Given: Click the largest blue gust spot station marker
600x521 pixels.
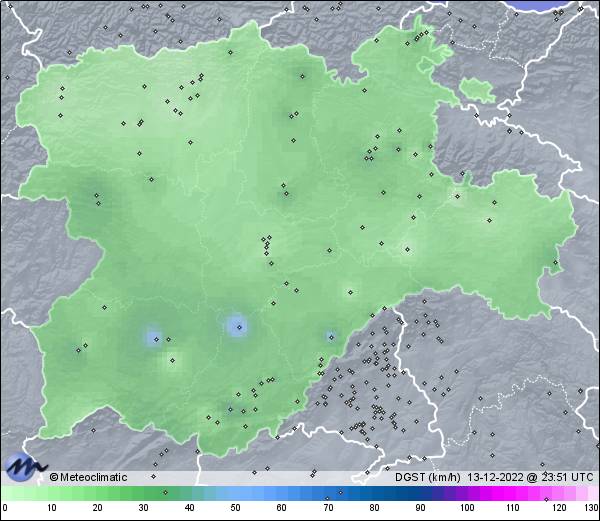Looking at the screenshot, I should coord(240,327).
